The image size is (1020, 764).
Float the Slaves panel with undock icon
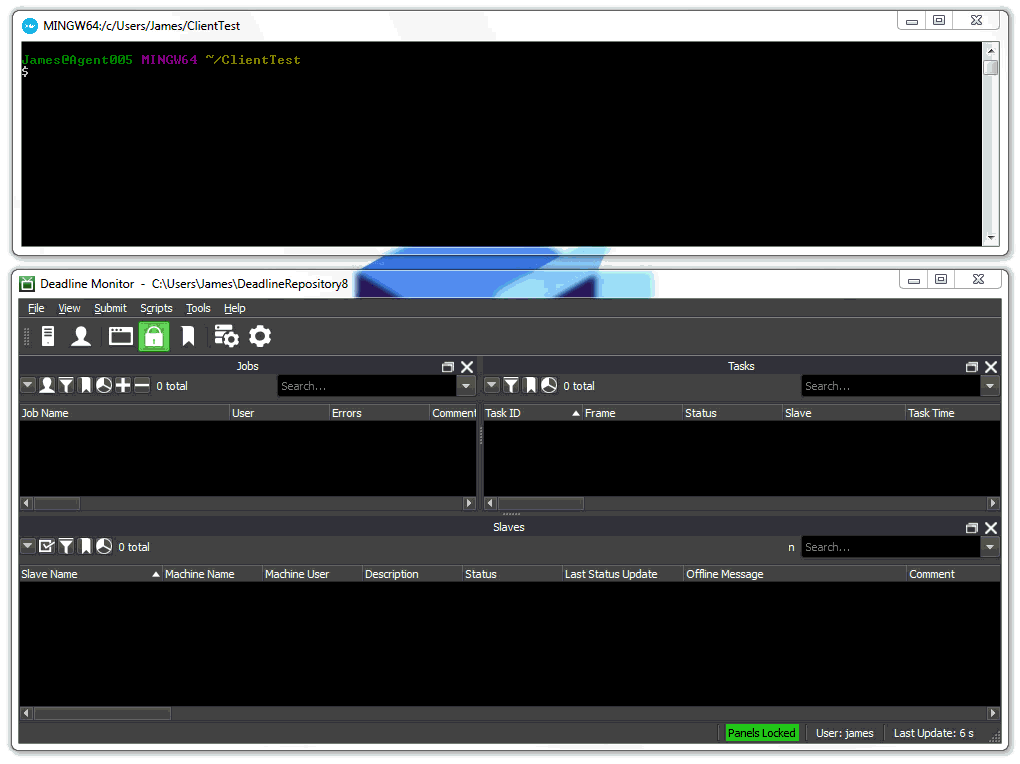coord(972,528)
